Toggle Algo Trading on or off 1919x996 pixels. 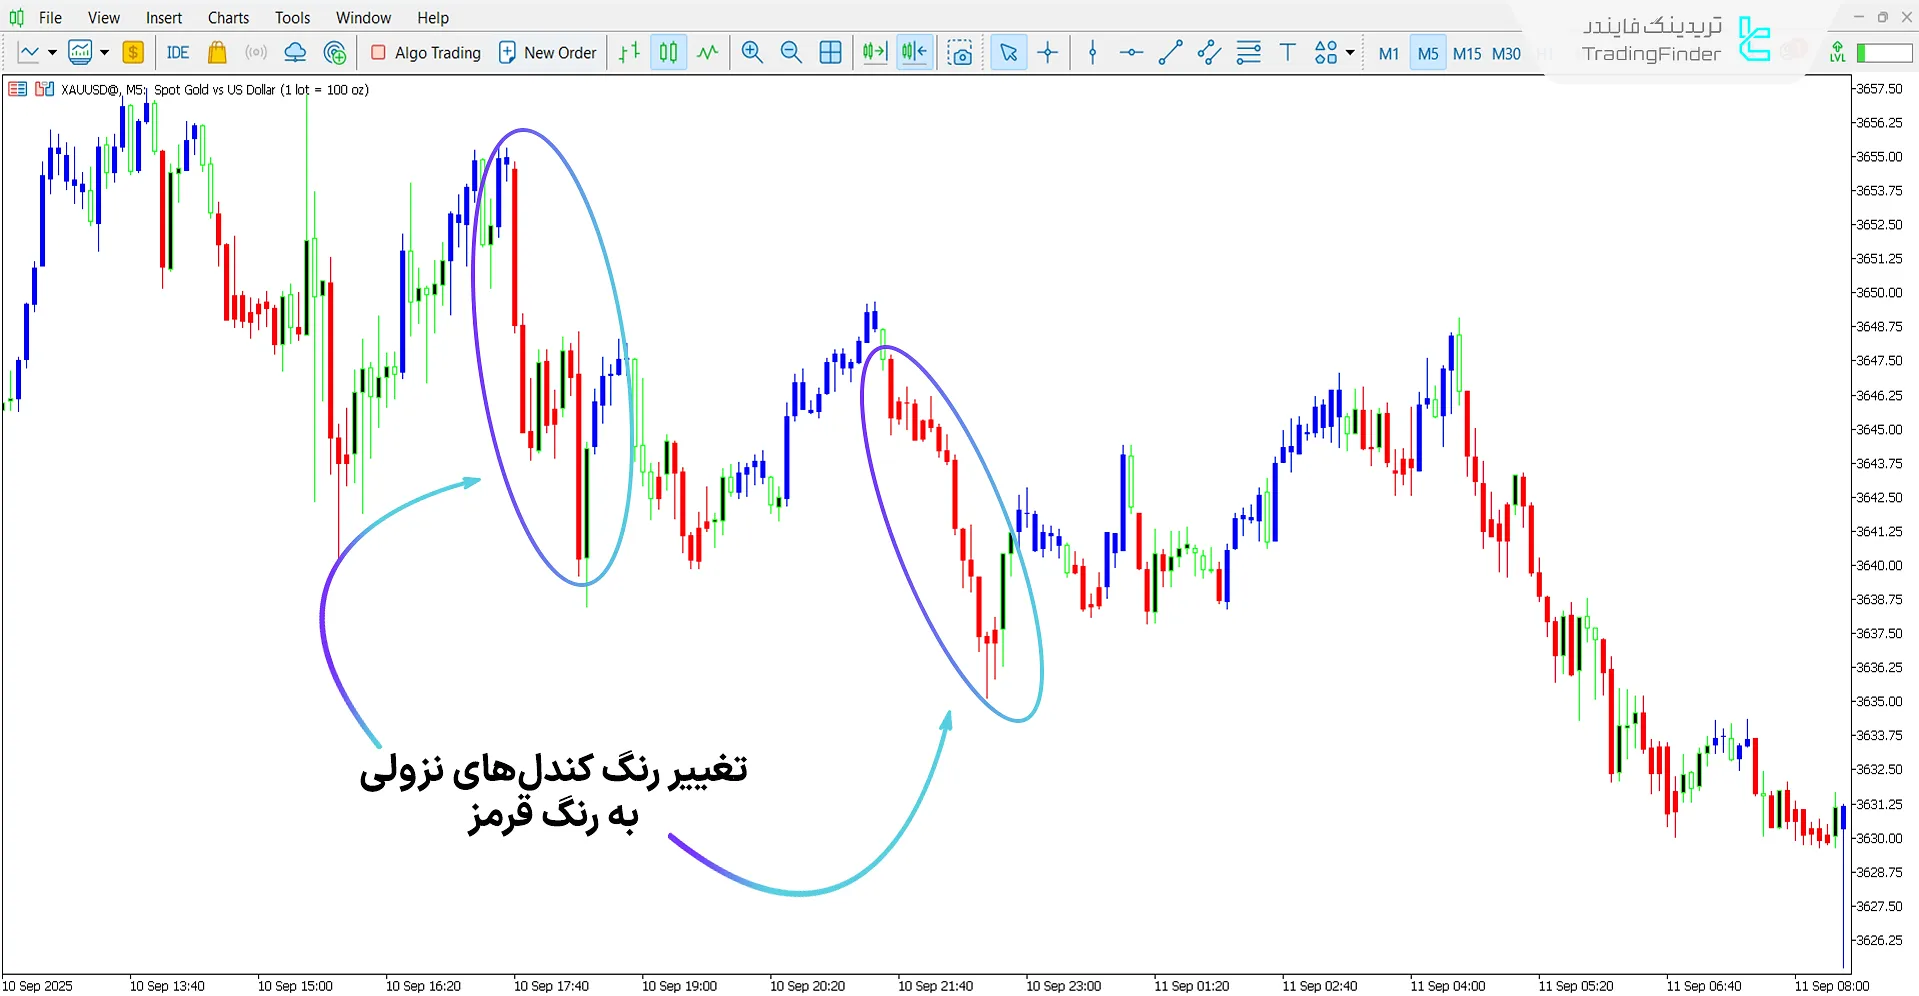[x=426, y=53]
